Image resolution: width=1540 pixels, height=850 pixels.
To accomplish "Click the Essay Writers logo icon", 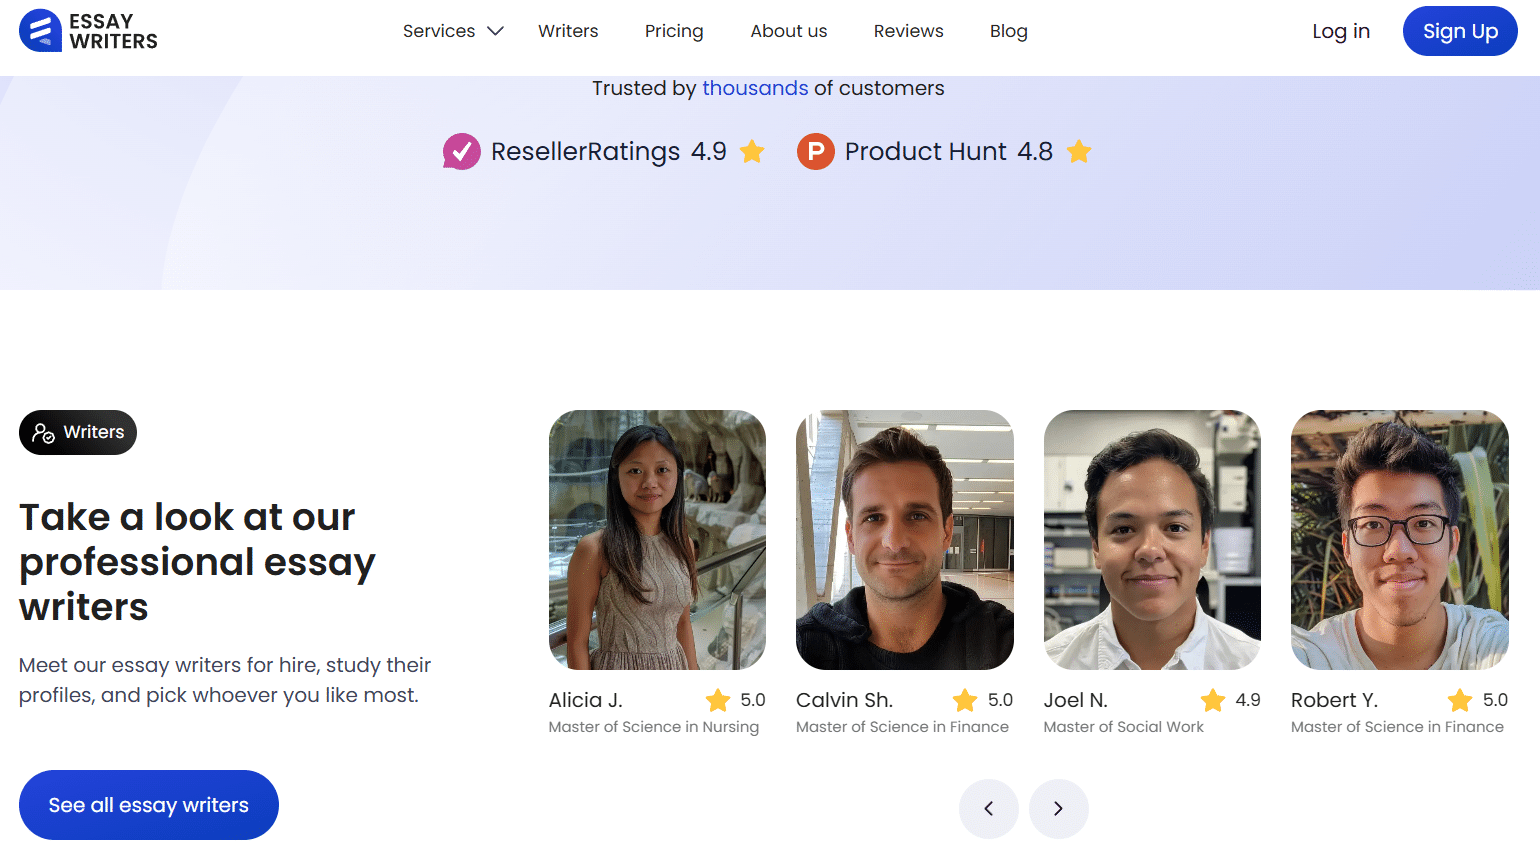I will [40, 31].
